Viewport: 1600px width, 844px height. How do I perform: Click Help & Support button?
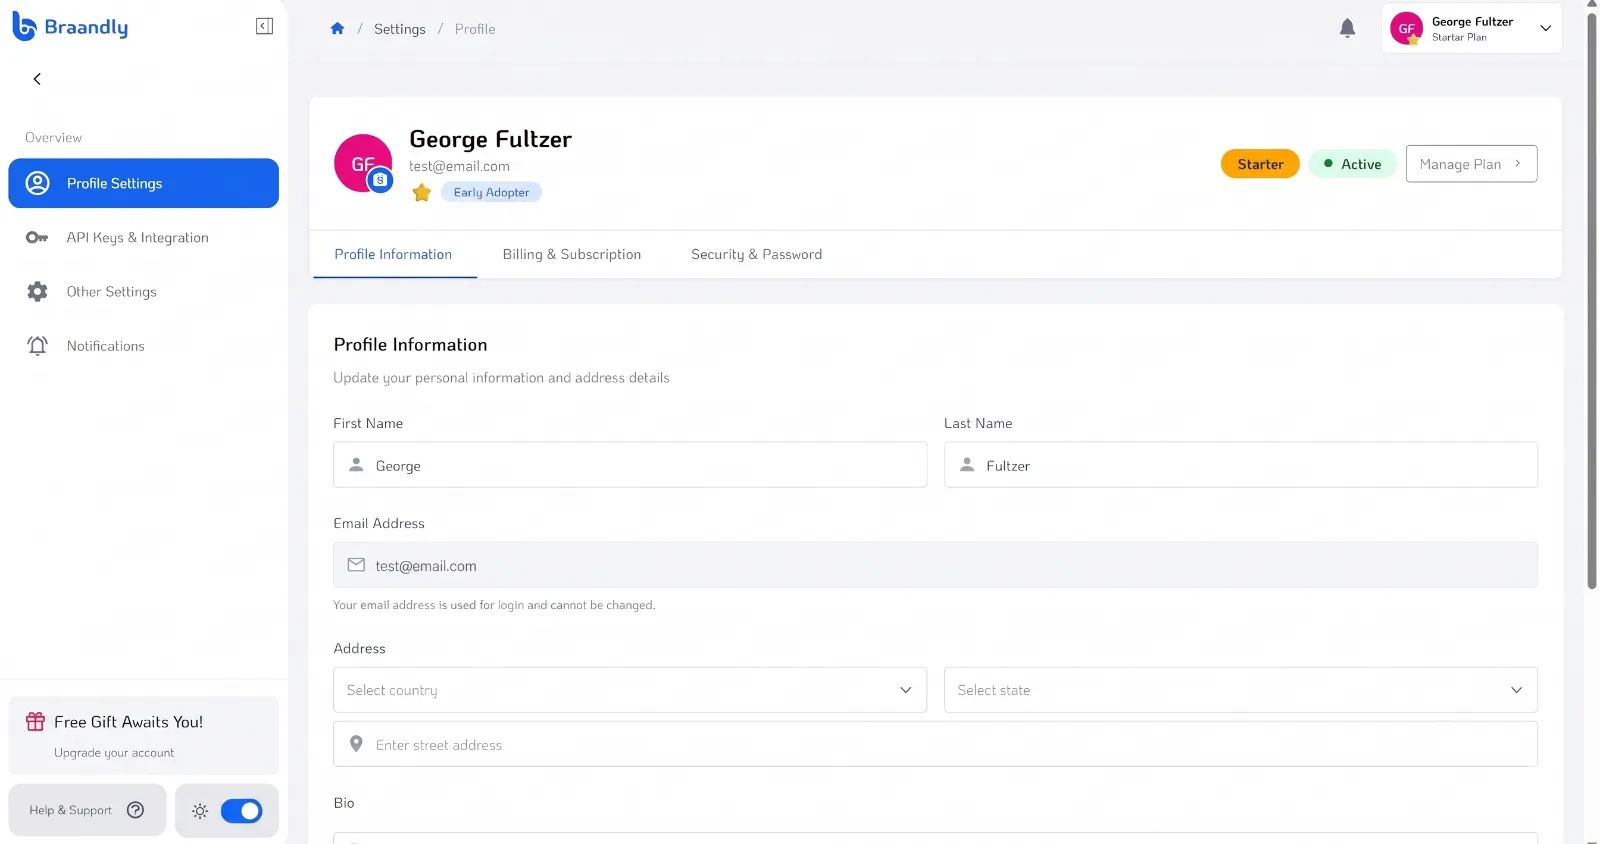[x=87, y=810]
